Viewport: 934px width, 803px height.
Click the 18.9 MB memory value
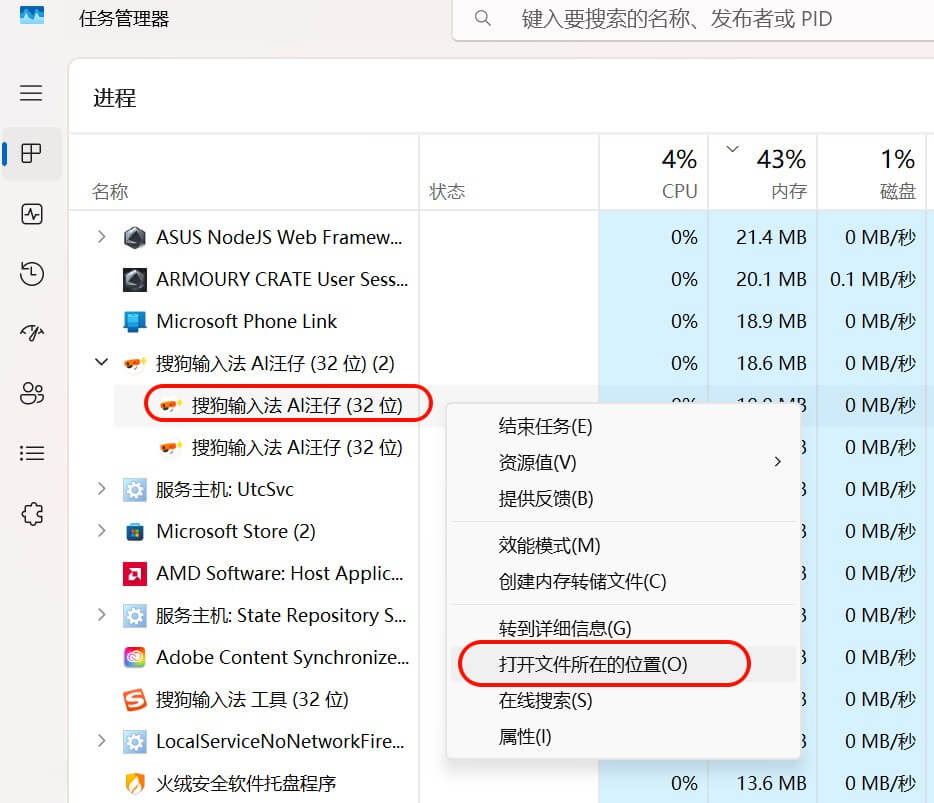771,322
